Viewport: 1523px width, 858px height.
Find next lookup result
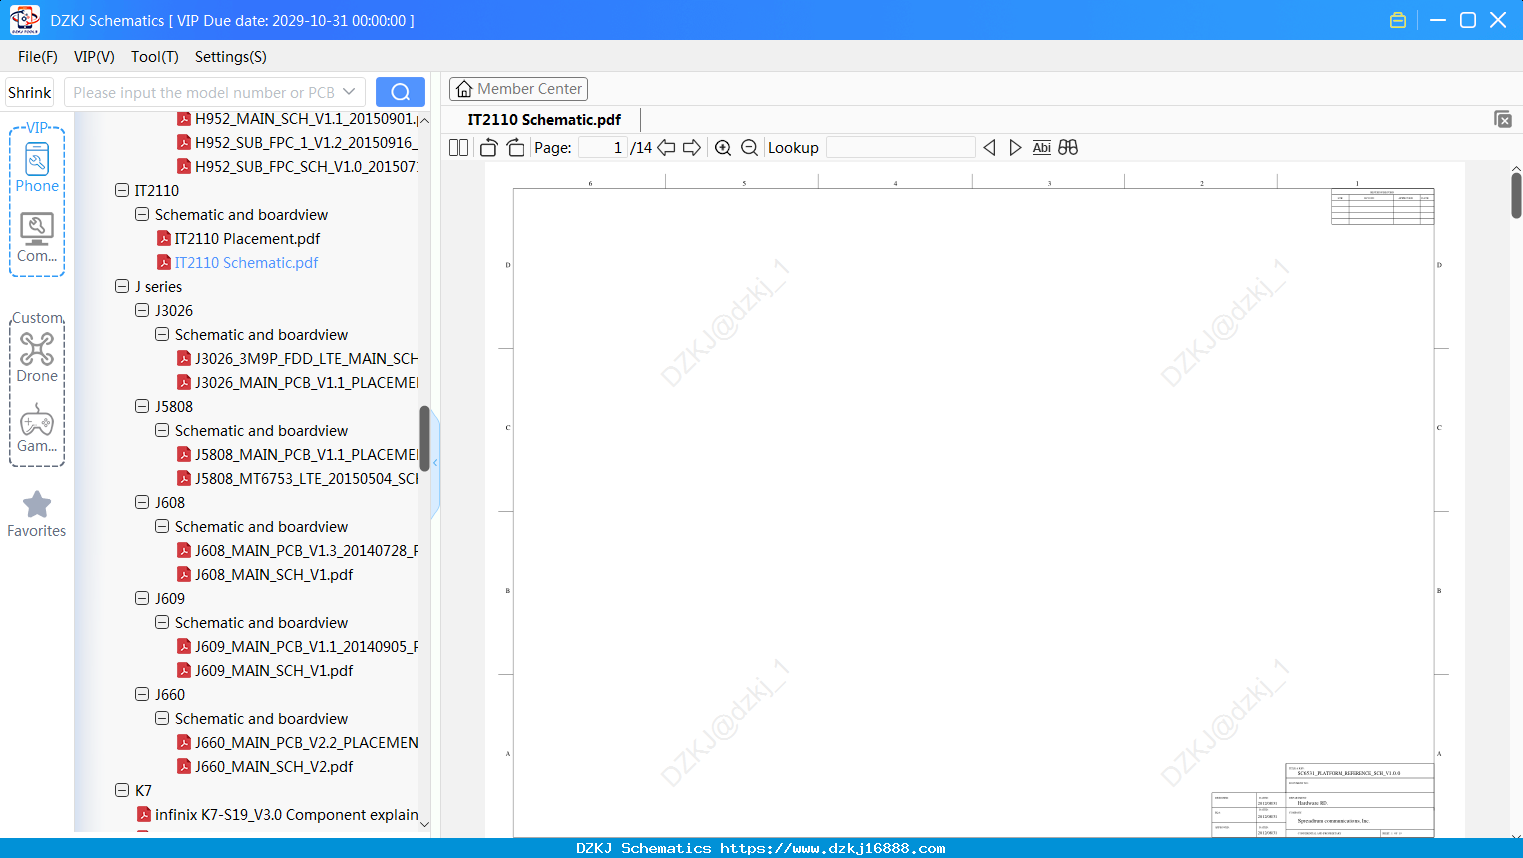click(1015, 148)
